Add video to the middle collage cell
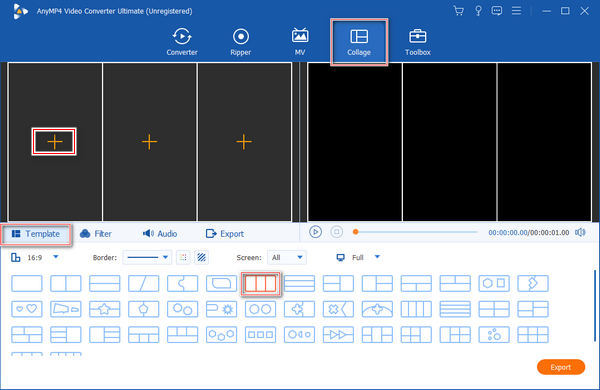Screen dimensions: 600x390 [x=149, y=142]
